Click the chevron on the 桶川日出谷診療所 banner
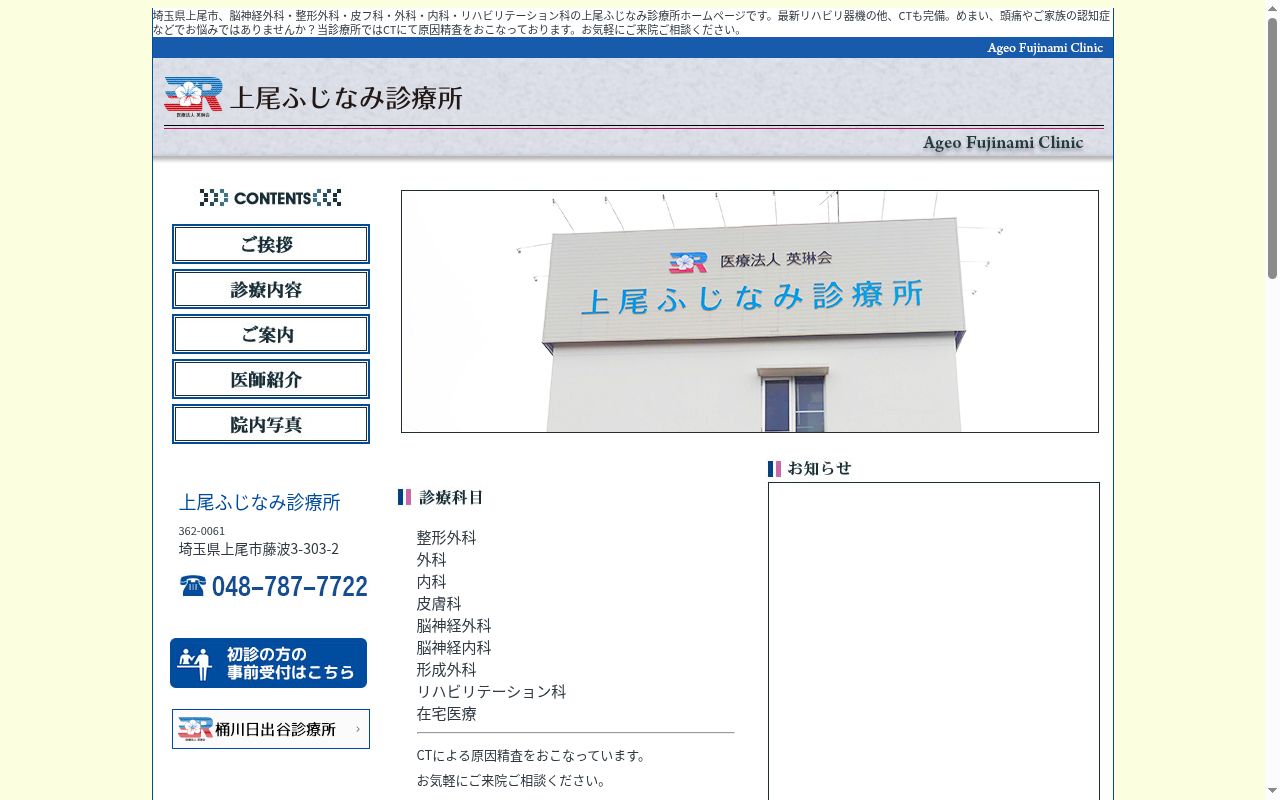Viewport: 1280px width, 800px height. [x=358, y=729]
